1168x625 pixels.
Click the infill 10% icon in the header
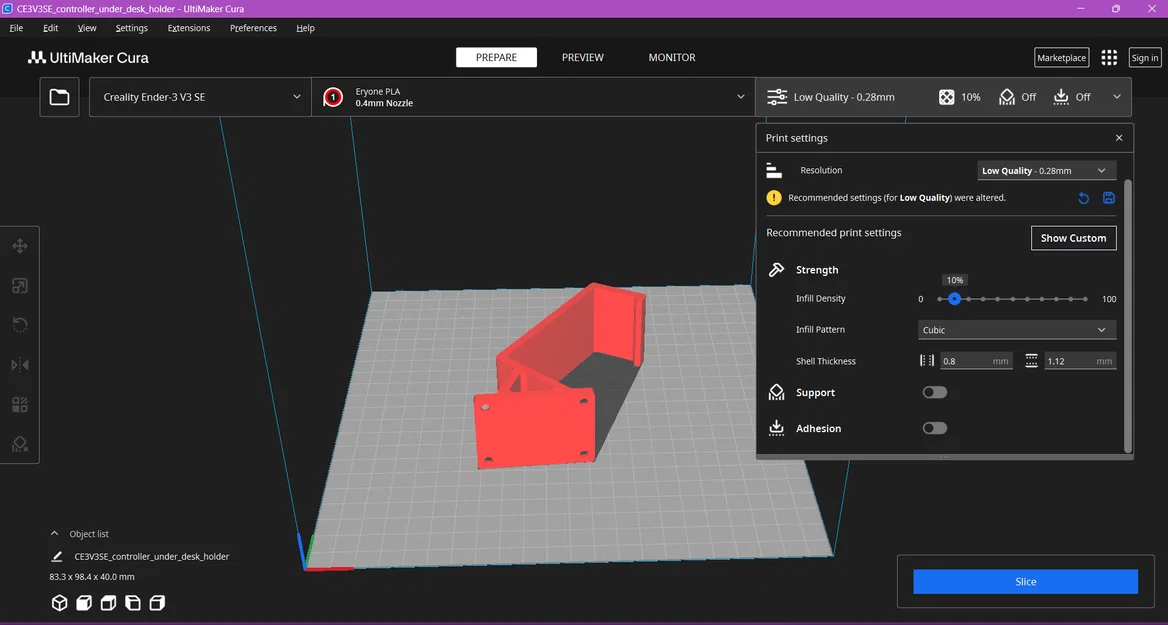[946, 97]
